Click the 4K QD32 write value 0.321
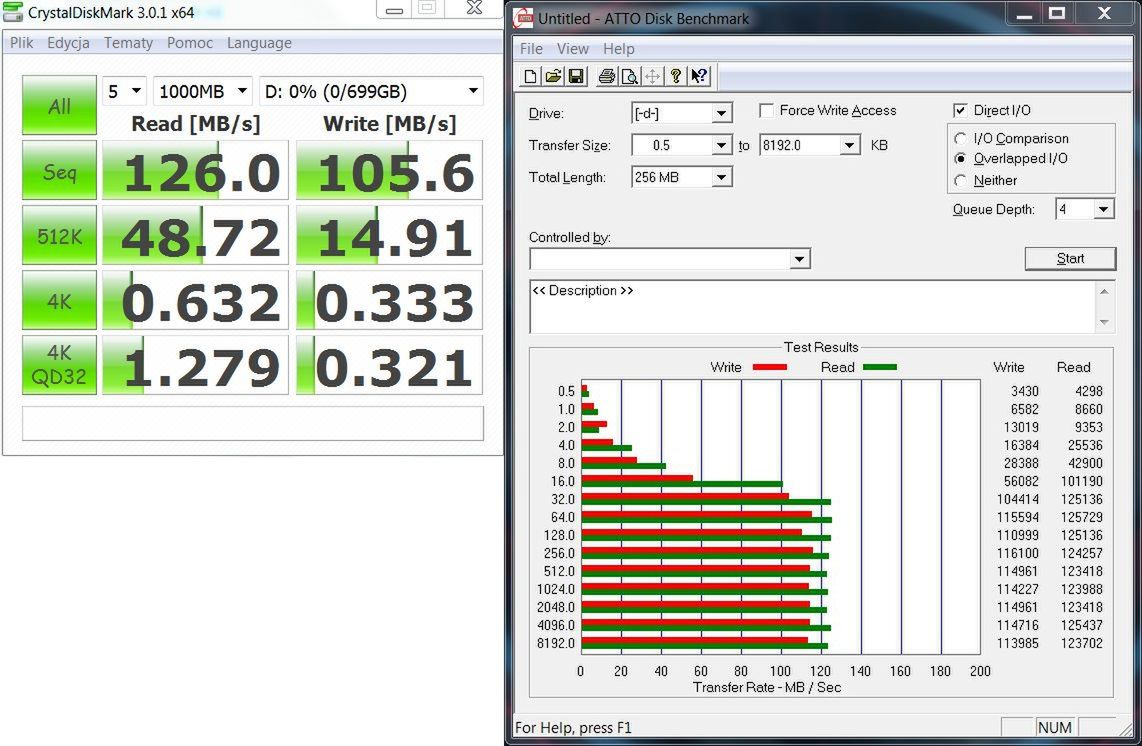Image resolution: width=1142 pixels, height=746 pixels. 389,365
